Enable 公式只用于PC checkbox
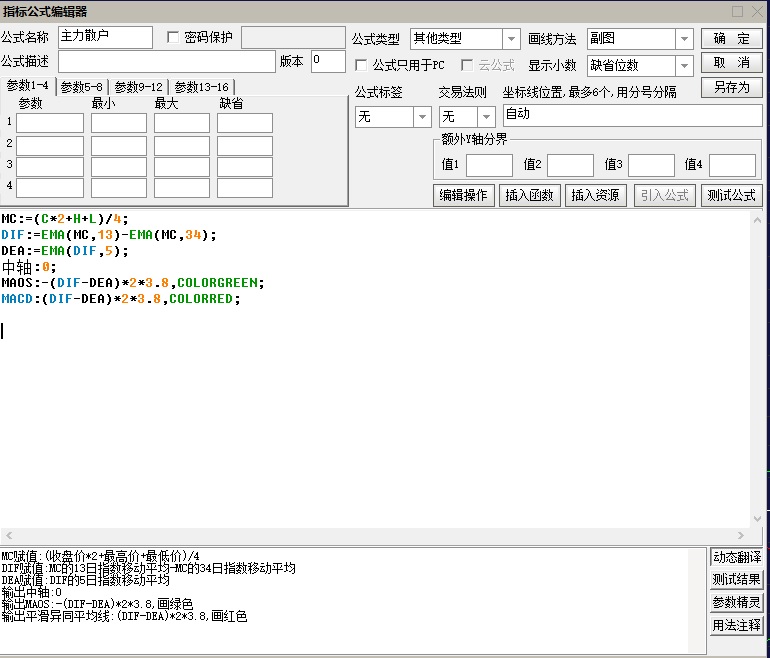This screenshot has width=770, height=658. 362,65
